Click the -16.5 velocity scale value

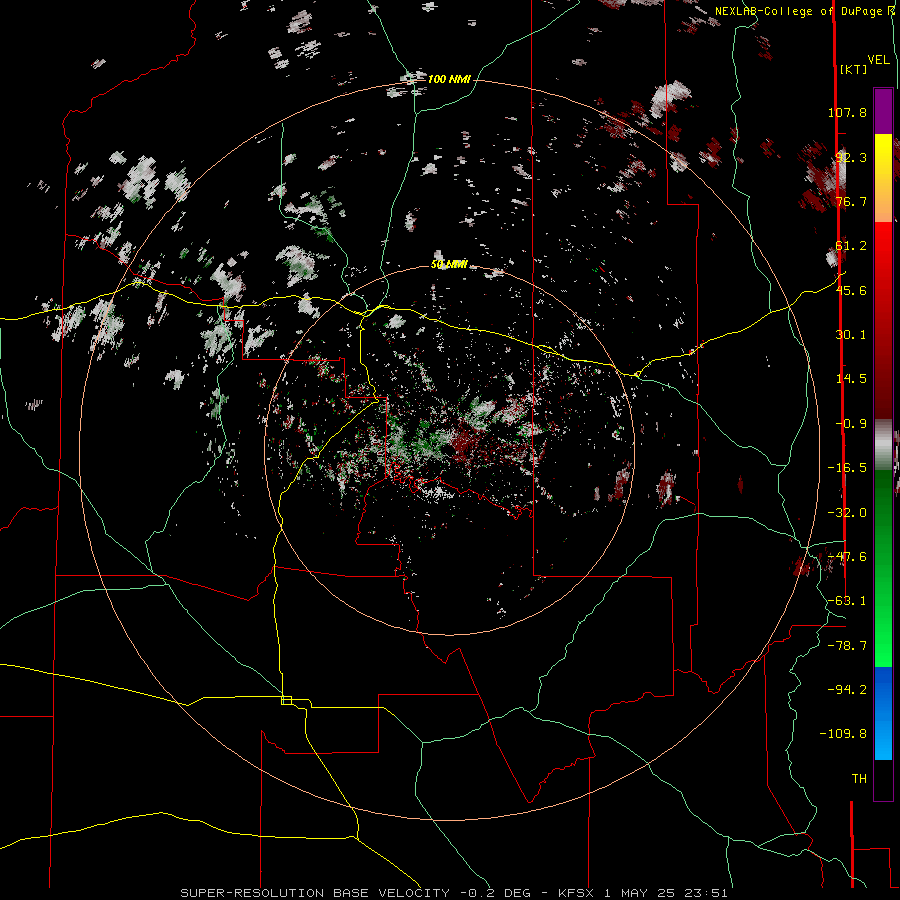[847, 468]
